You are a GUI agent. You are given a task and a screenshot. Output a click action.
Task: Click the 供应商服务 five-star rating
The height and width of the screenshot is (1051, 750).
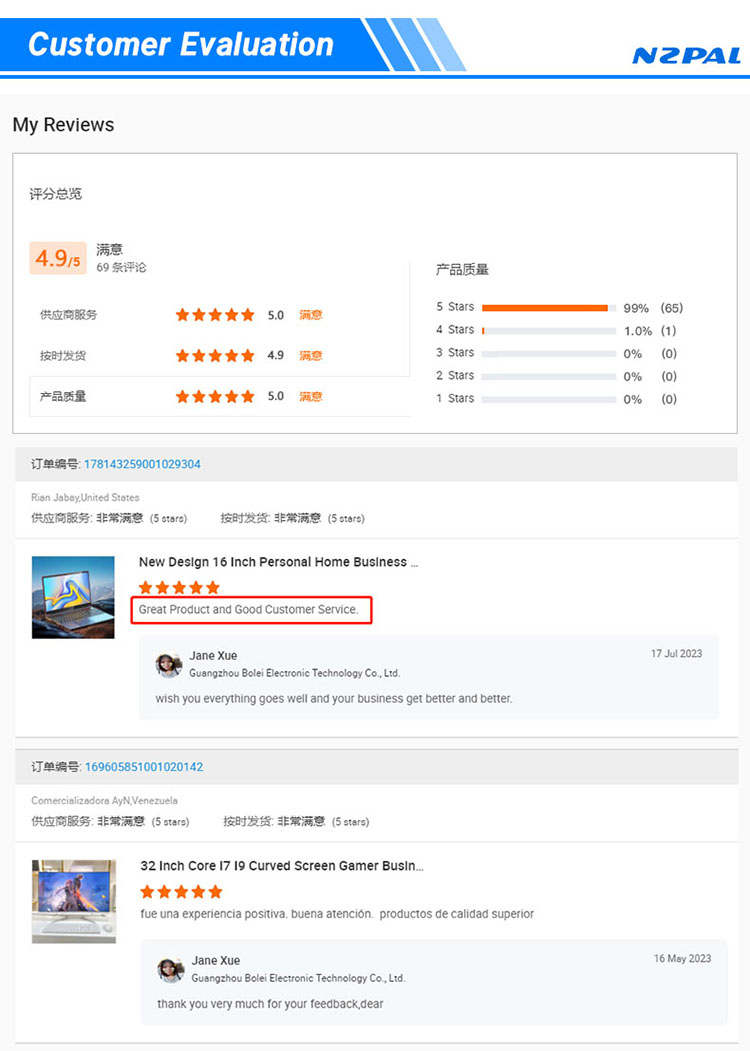tap(215, 315)
